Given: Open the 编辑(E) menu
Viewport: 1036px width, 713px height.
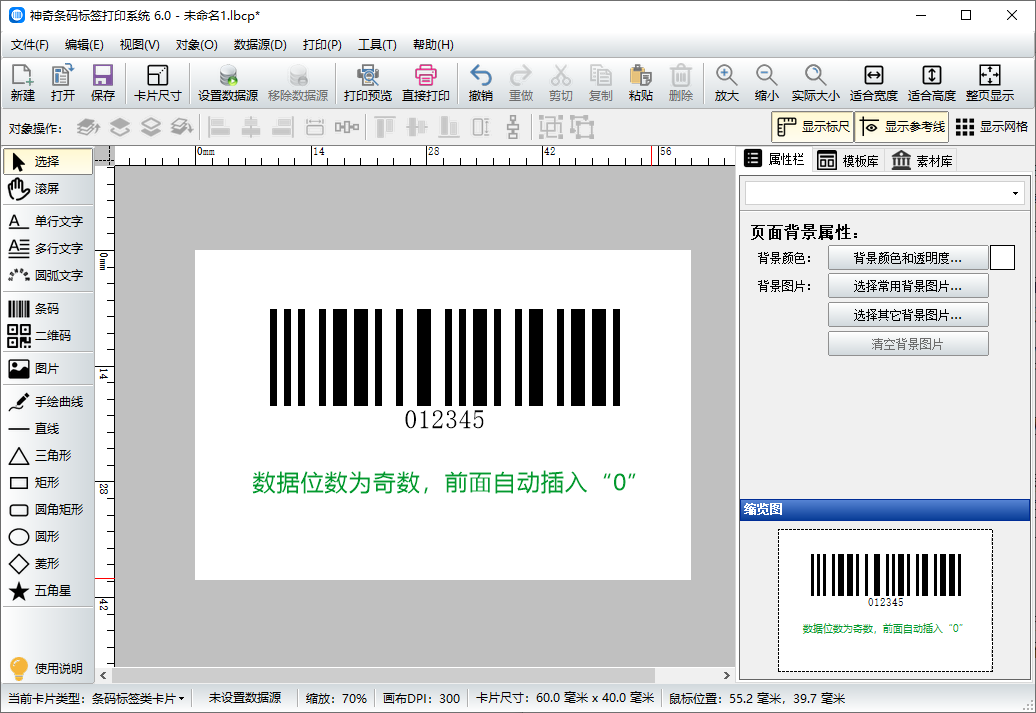Looking at the screenshot, I should point(84,45).
